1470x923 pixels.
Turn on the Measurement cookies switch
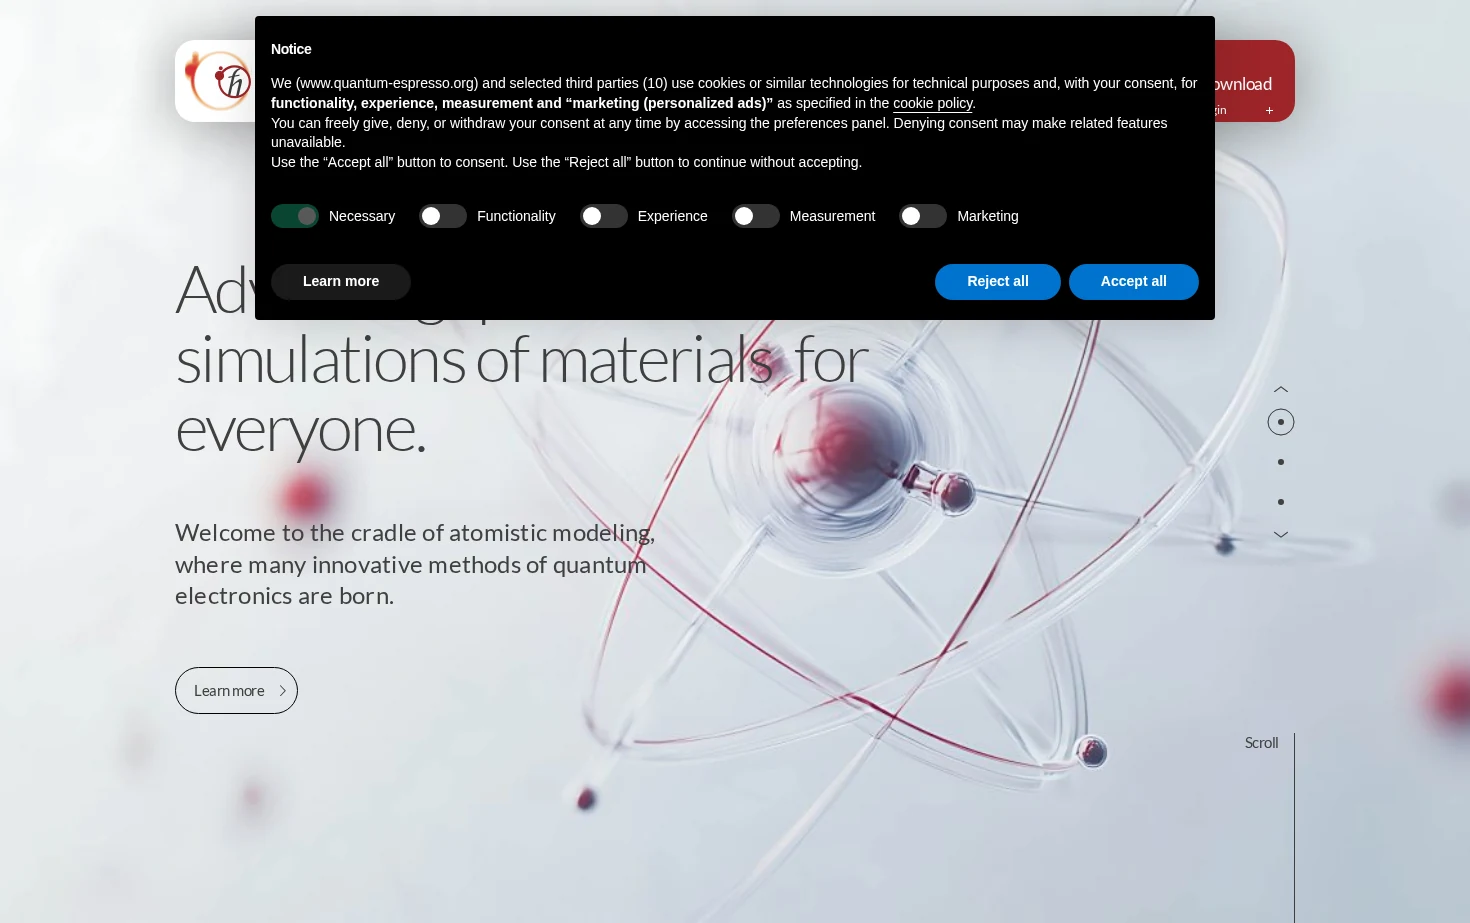click(756, 216)
